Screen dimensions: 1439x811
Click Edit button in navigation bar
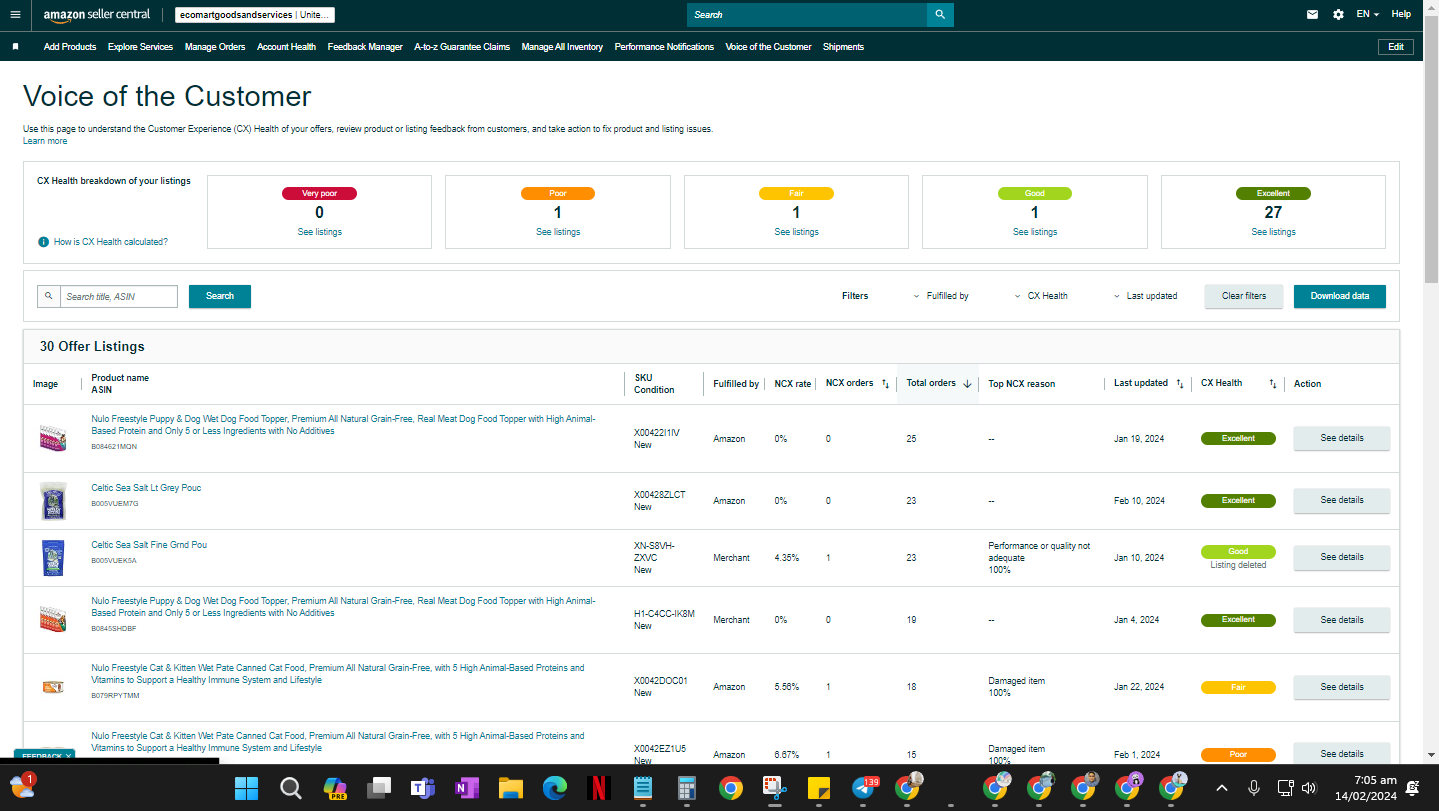1396,47
